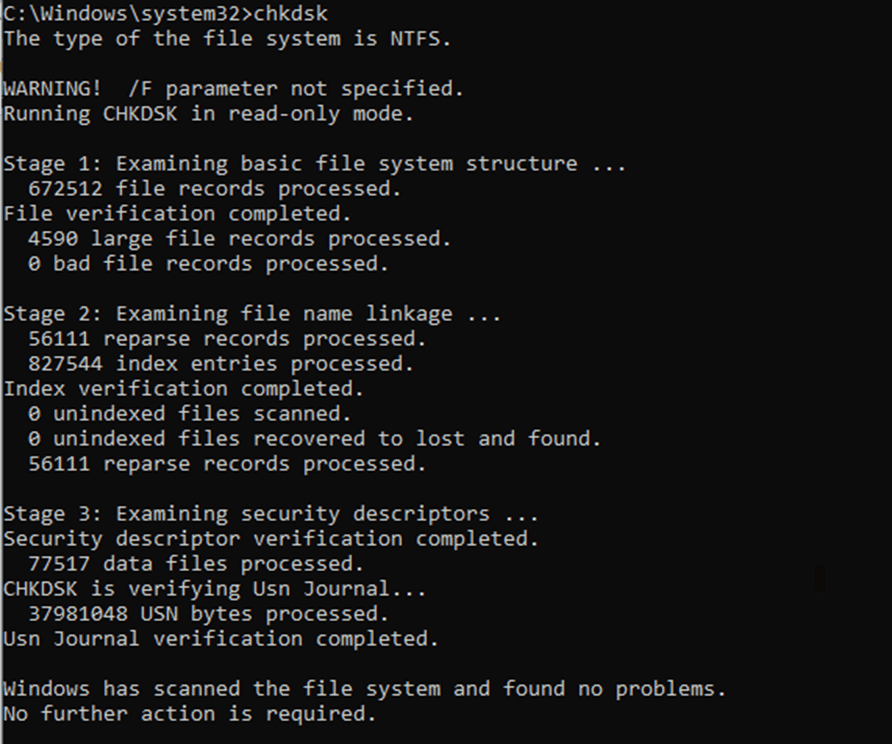Click the 'file system is NTFS' line

227,39
